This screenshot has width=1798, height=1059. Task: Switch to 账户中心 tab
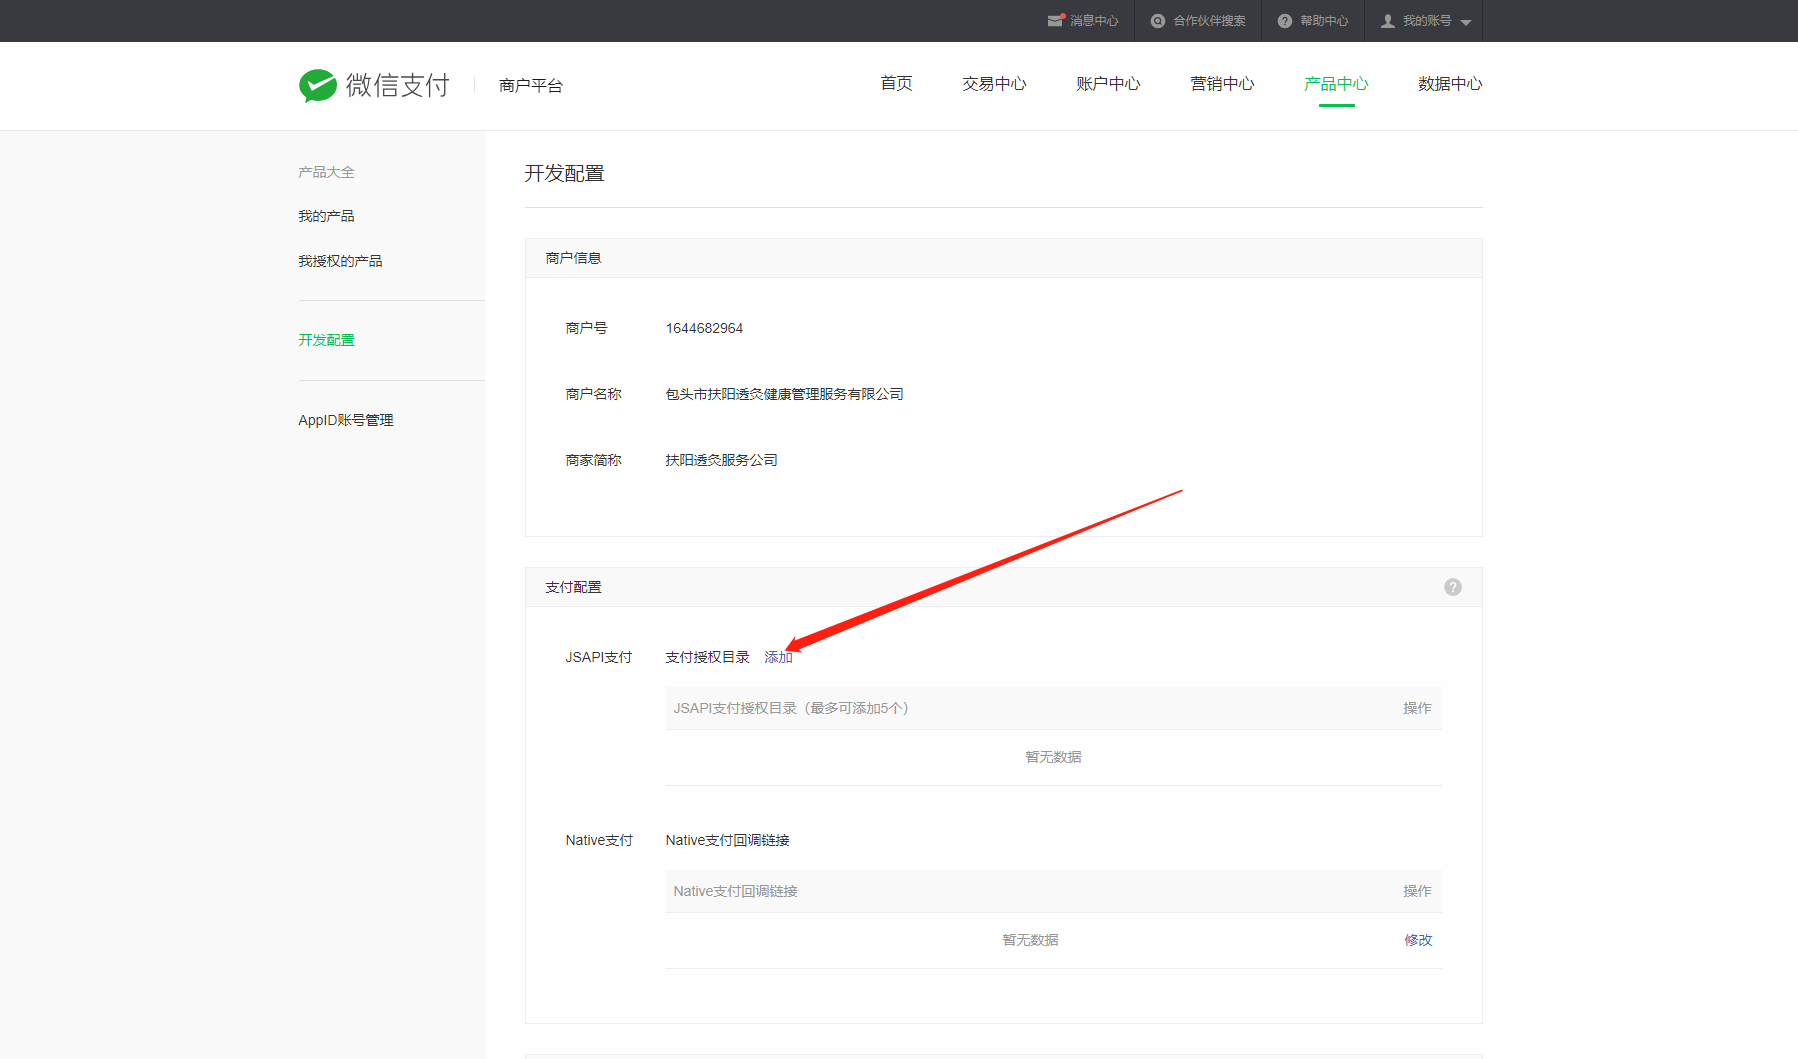pyautogui.click(x=1108, y=84)
